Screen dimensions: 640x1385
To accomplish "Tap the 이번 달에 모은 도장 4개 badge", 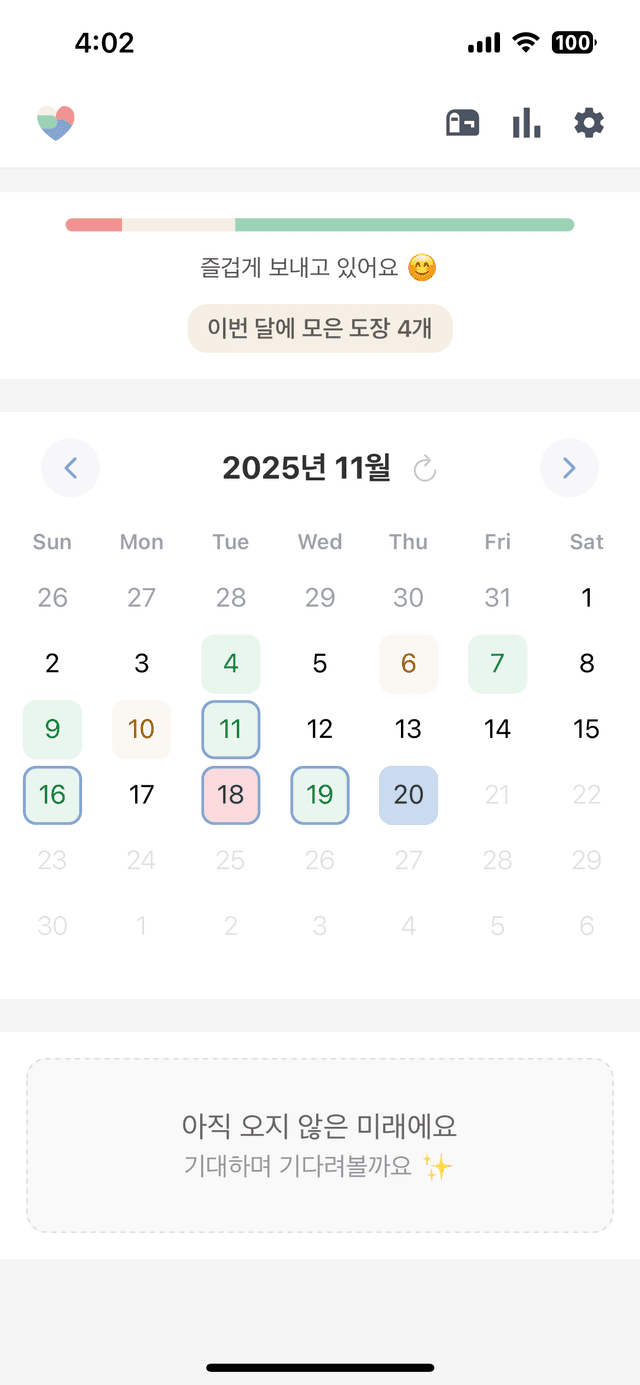I will 320,328.
